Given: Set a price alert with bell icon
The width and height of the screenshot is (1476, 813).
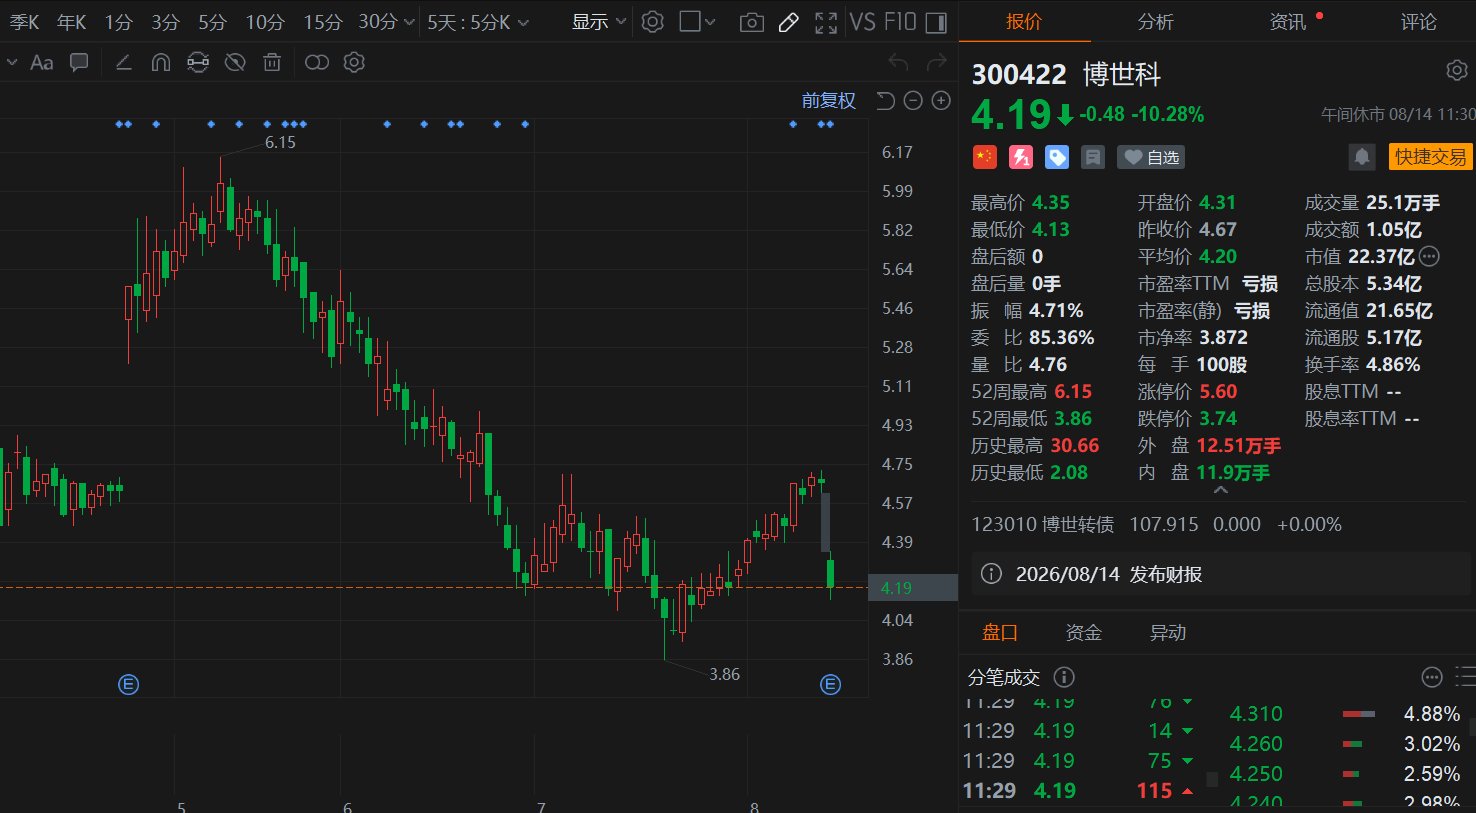Looking at the screenshot, I should [x=1361, y=157].
